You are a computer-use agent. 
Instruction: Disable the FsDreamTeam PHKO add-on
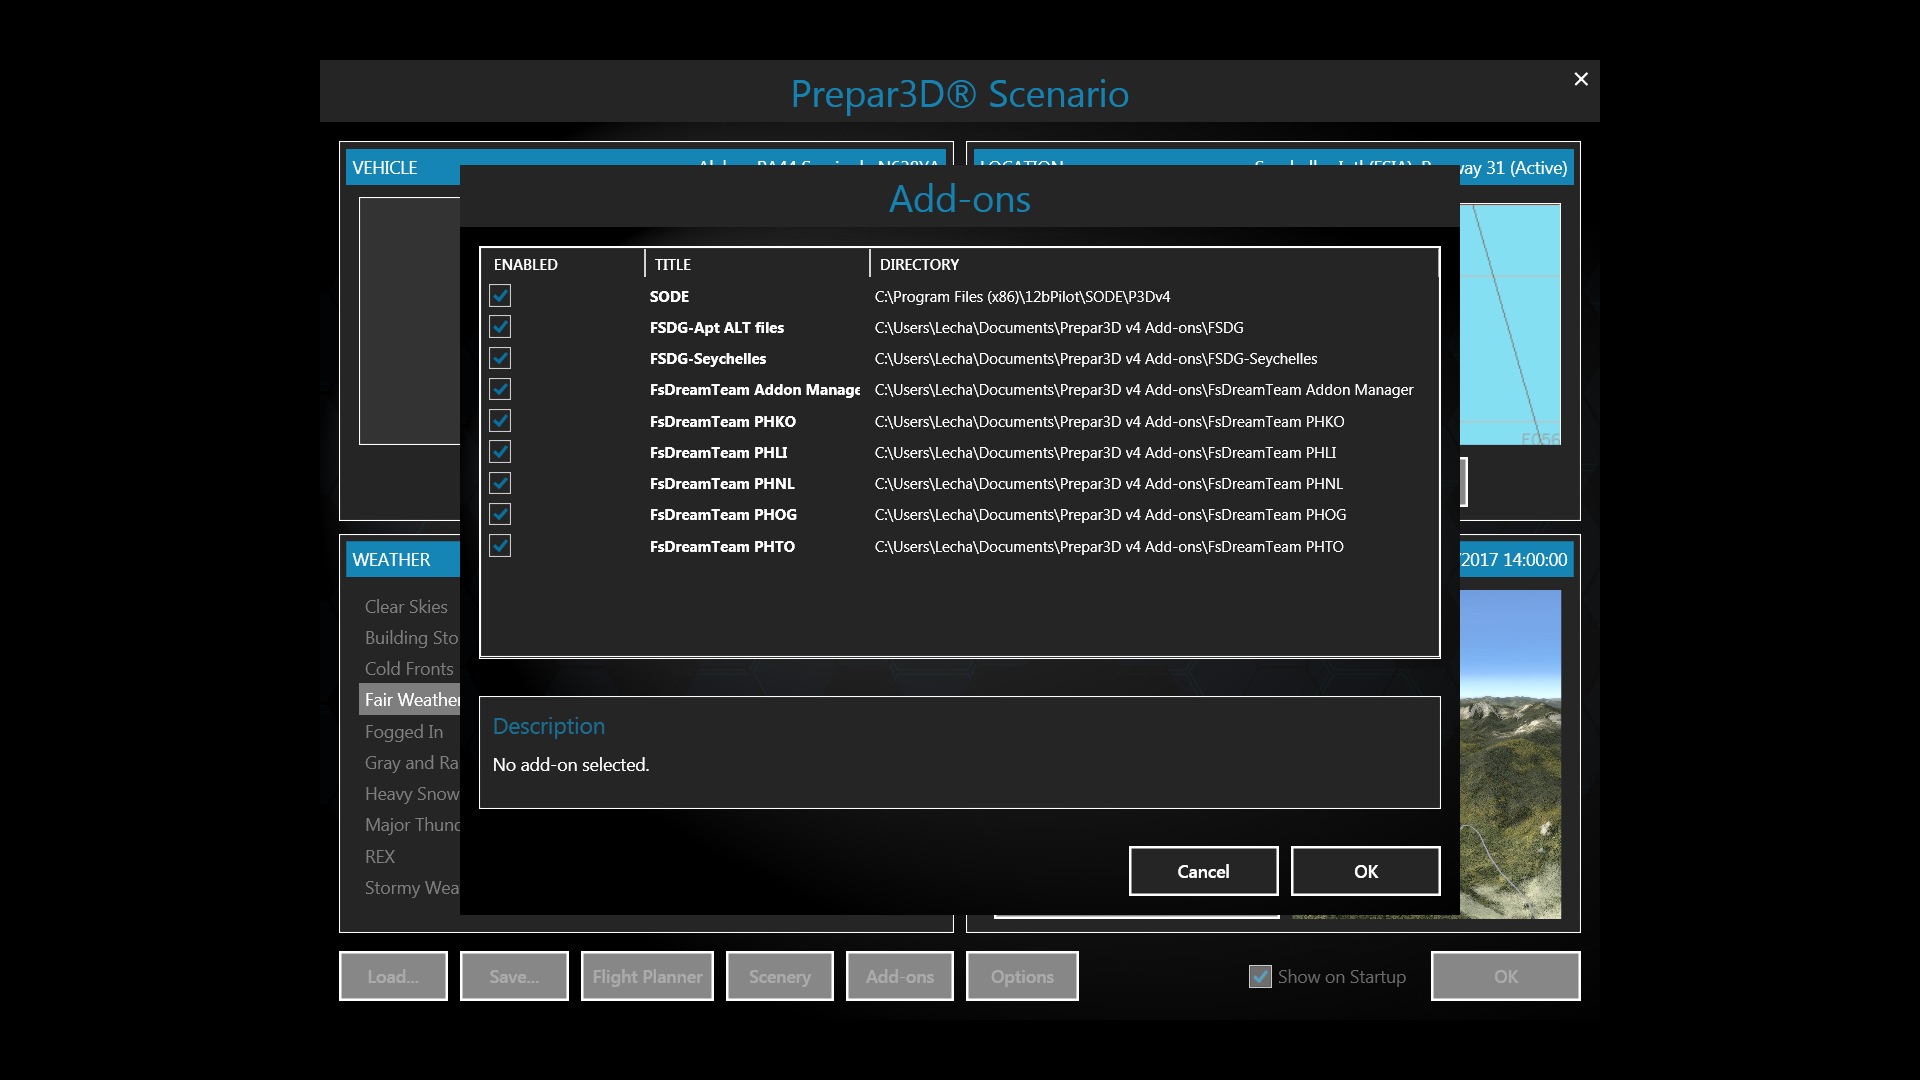click(x=500, y=421)
